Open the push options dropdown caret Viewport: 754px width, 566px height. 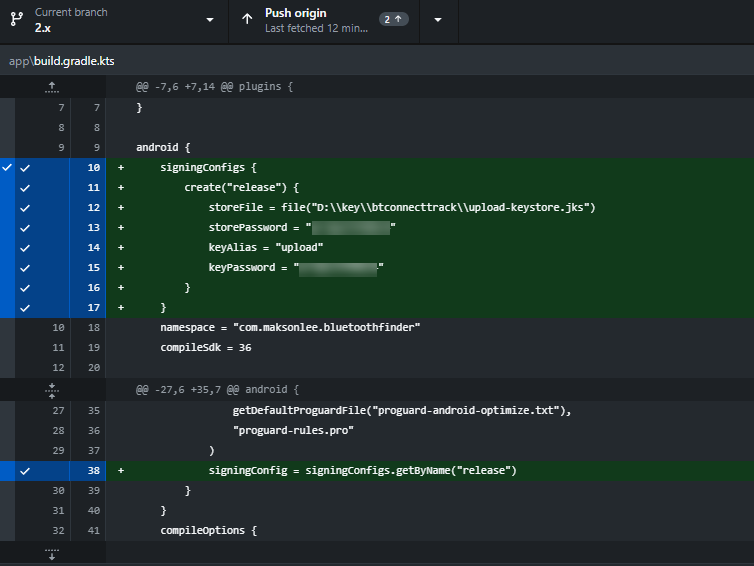pos(438,20)
